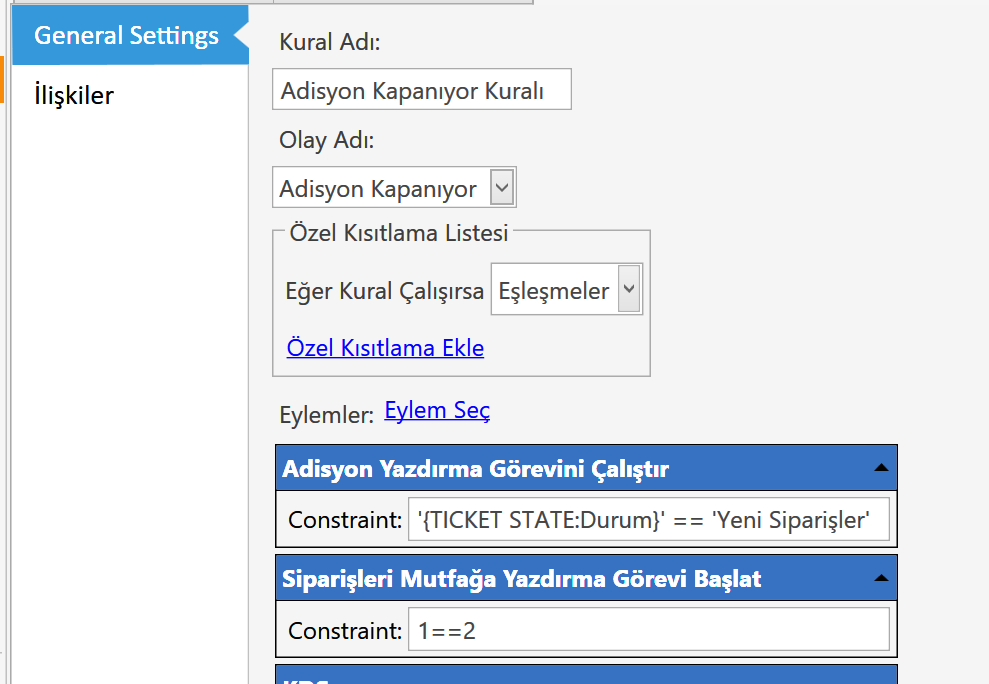Image resolution: width=989 pixels, height=684 pixels.
Task: Open the İlişkiler tab
Action: [74, 95]
